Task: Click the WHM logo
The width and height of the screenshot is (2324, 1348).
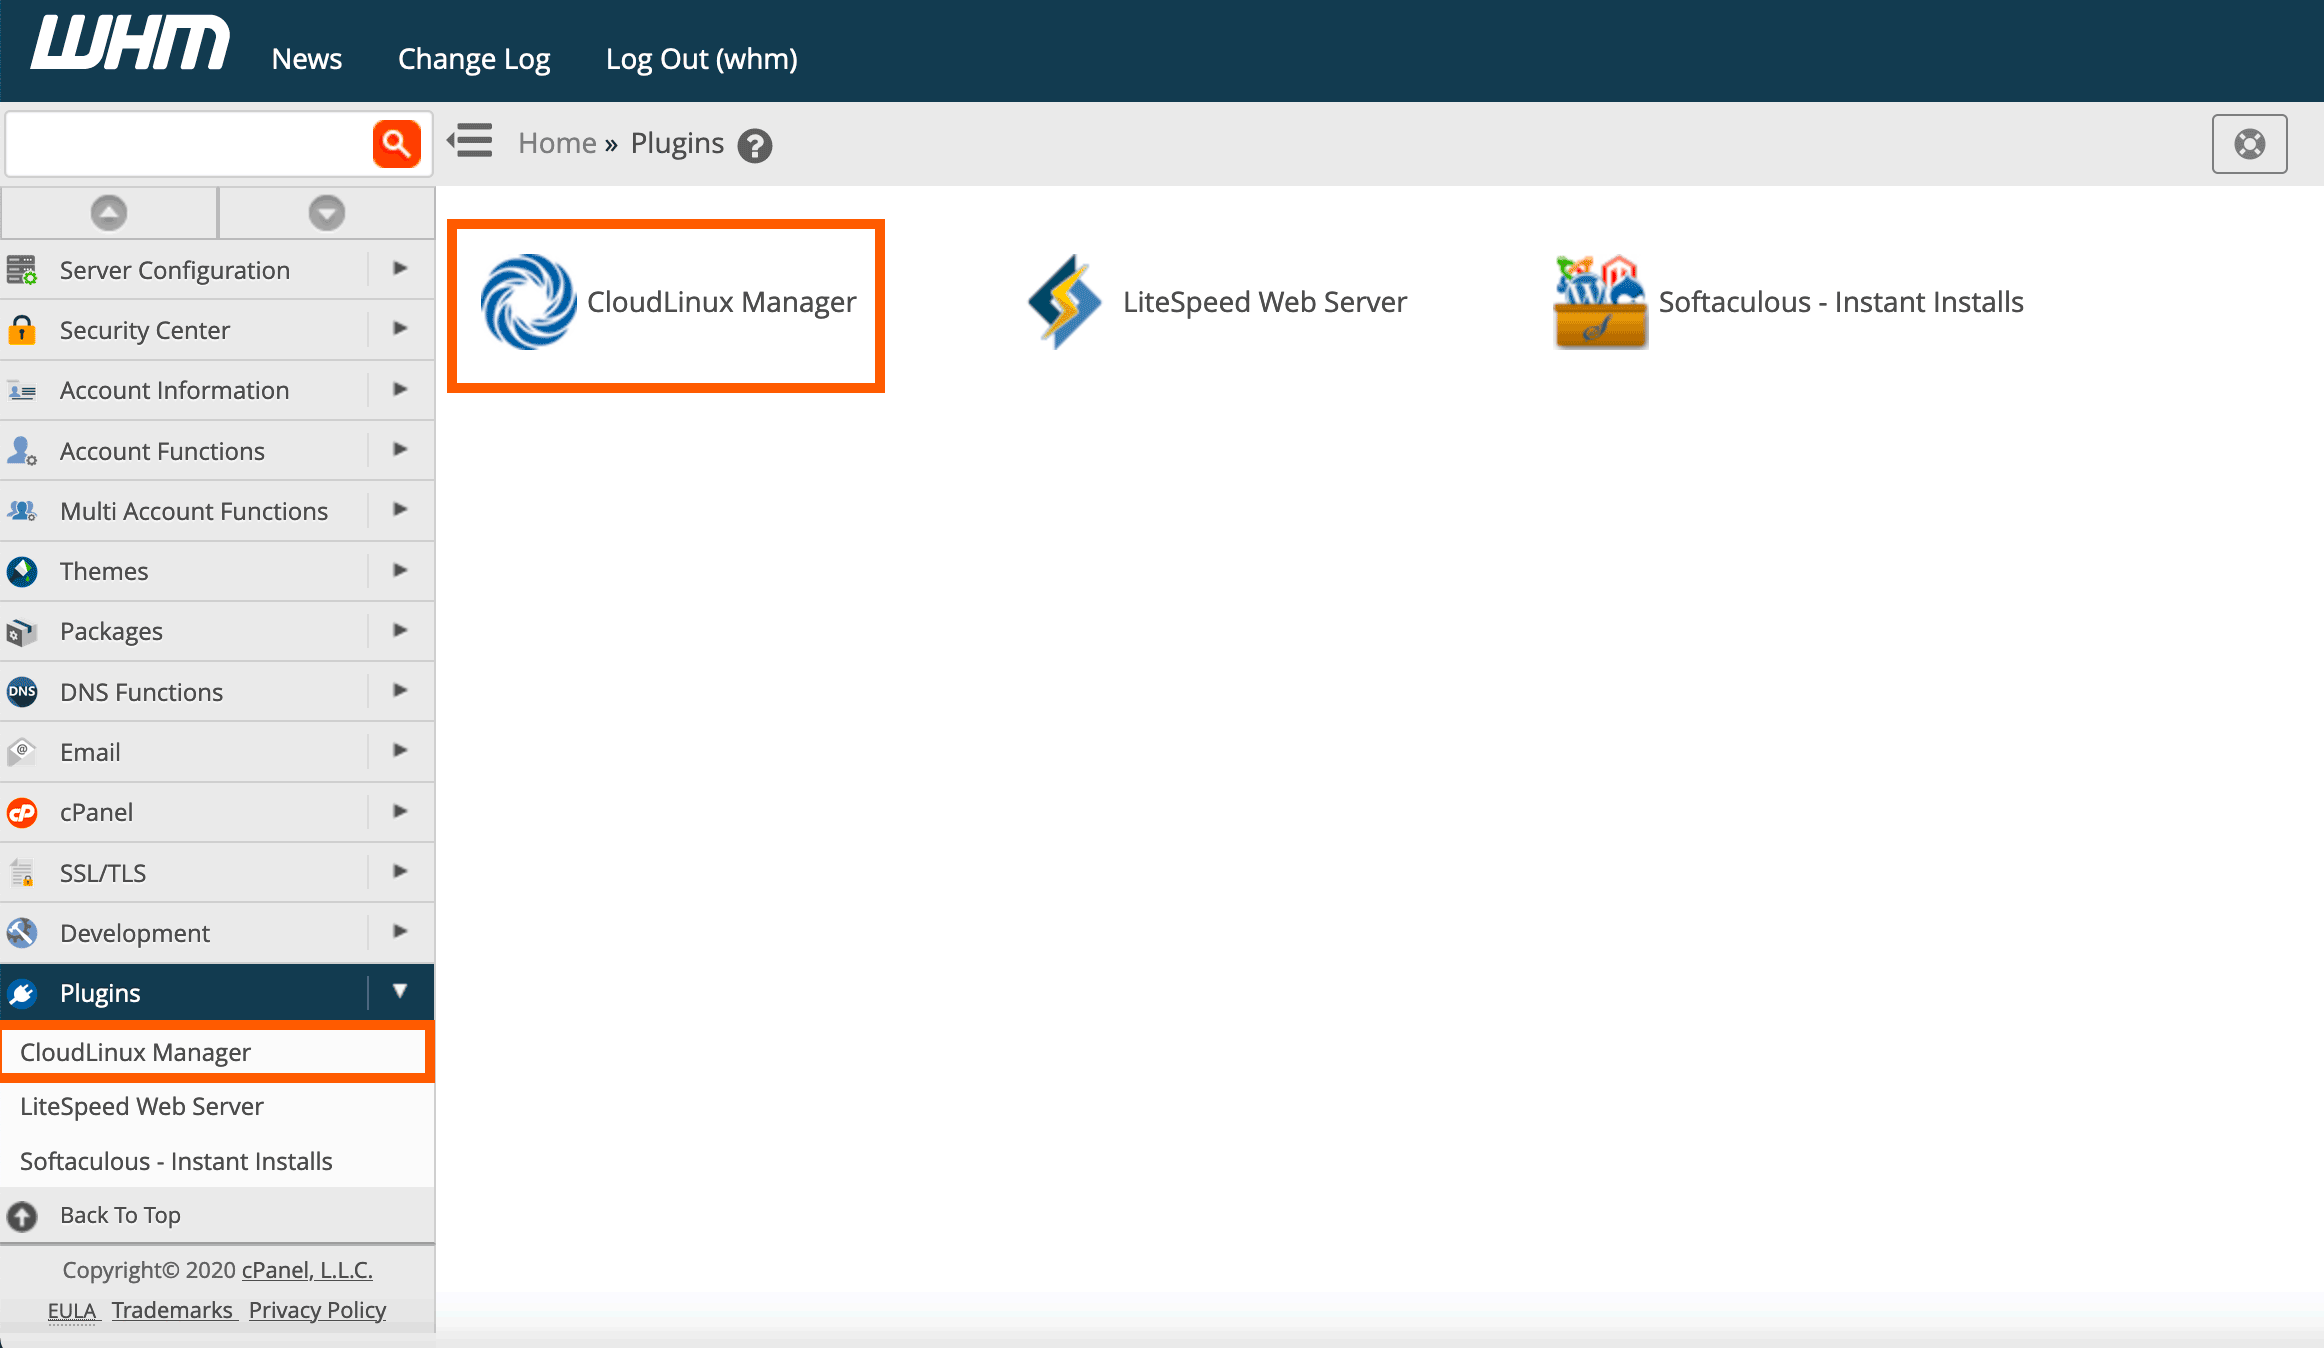Action: (130, 44)
